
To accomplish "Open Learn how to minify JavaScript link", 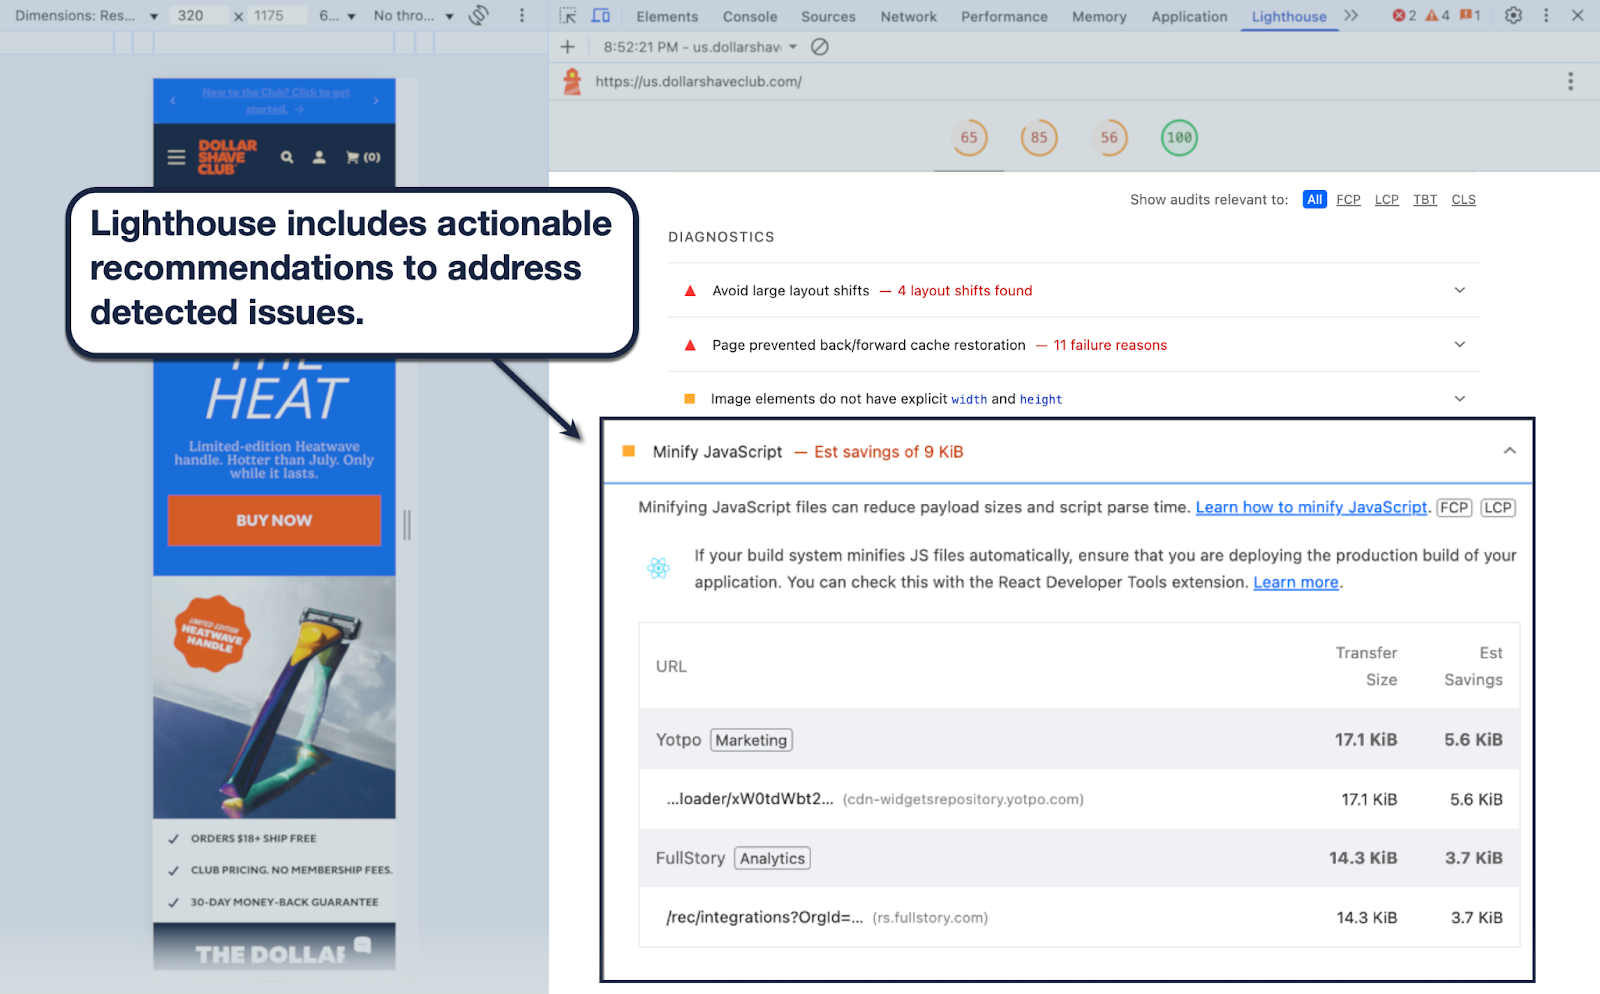I will click(1311, 507).
